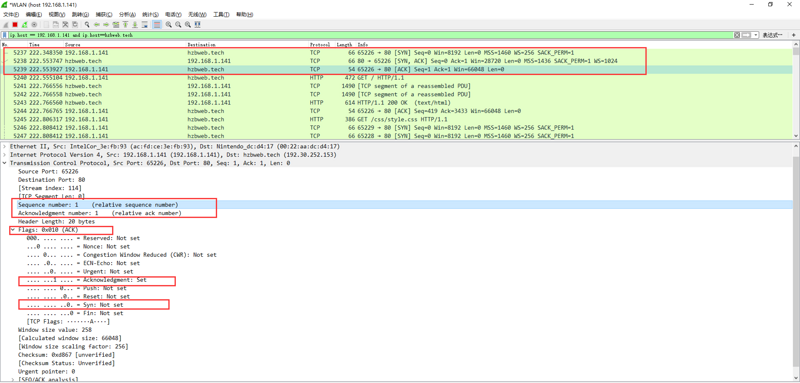Screen dimensions: 800x383
Task: Open the 捕获(C) menu
Action: pyautogui.click(x=104, y=14)
